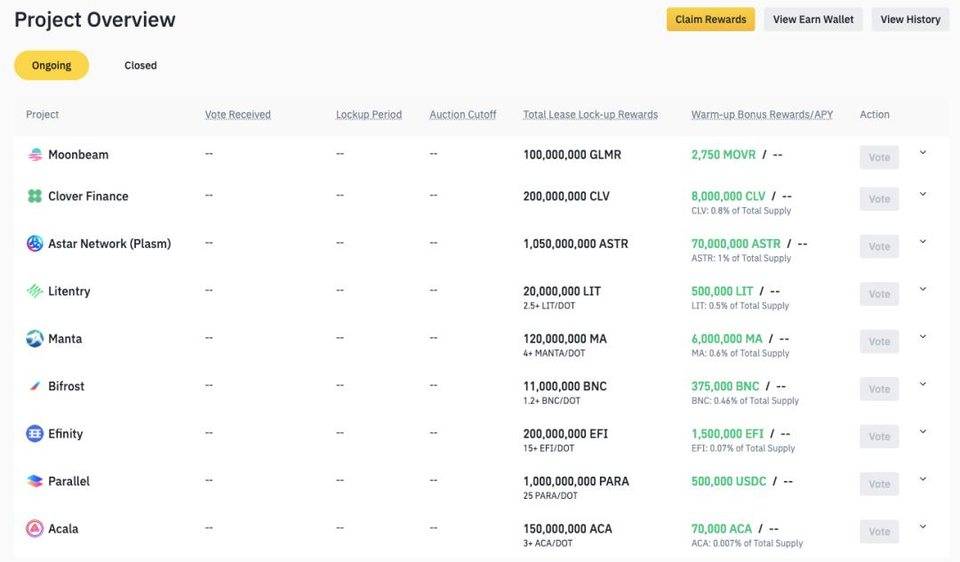
Task: Click the 2,750 MOVR bonus value
Action: [724, 155]
